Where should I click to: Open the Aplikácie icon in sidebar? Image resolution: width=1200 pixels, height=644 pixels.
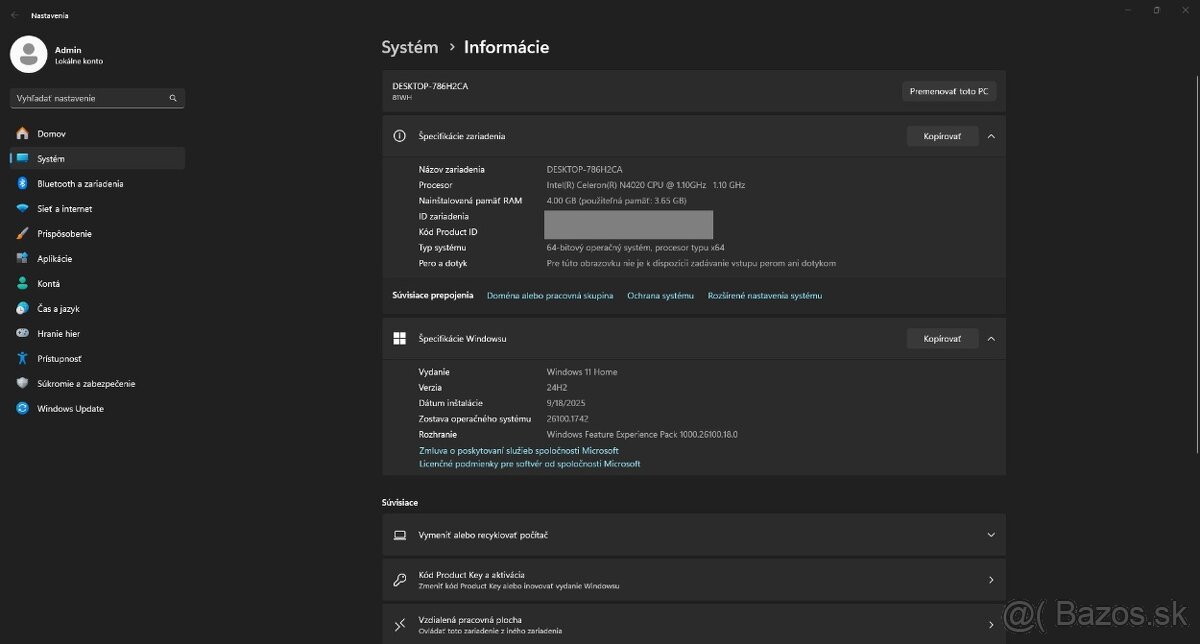[x=22, y=259]
